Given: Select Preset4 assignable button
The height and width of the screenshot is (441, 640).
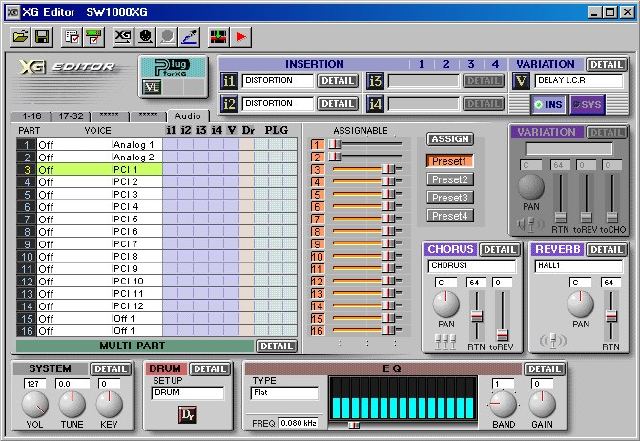Looking at the screenshot, I should tap(449, 216).
